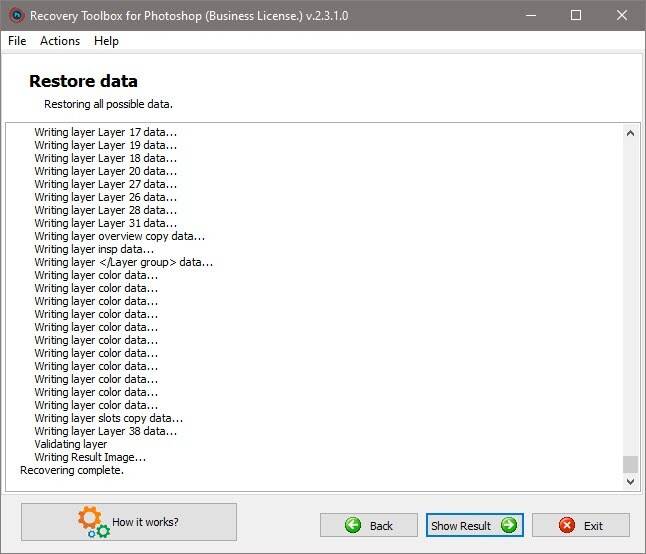Close the Recovery Toolbox window
The image size is (646, 554).
point(622,15)
